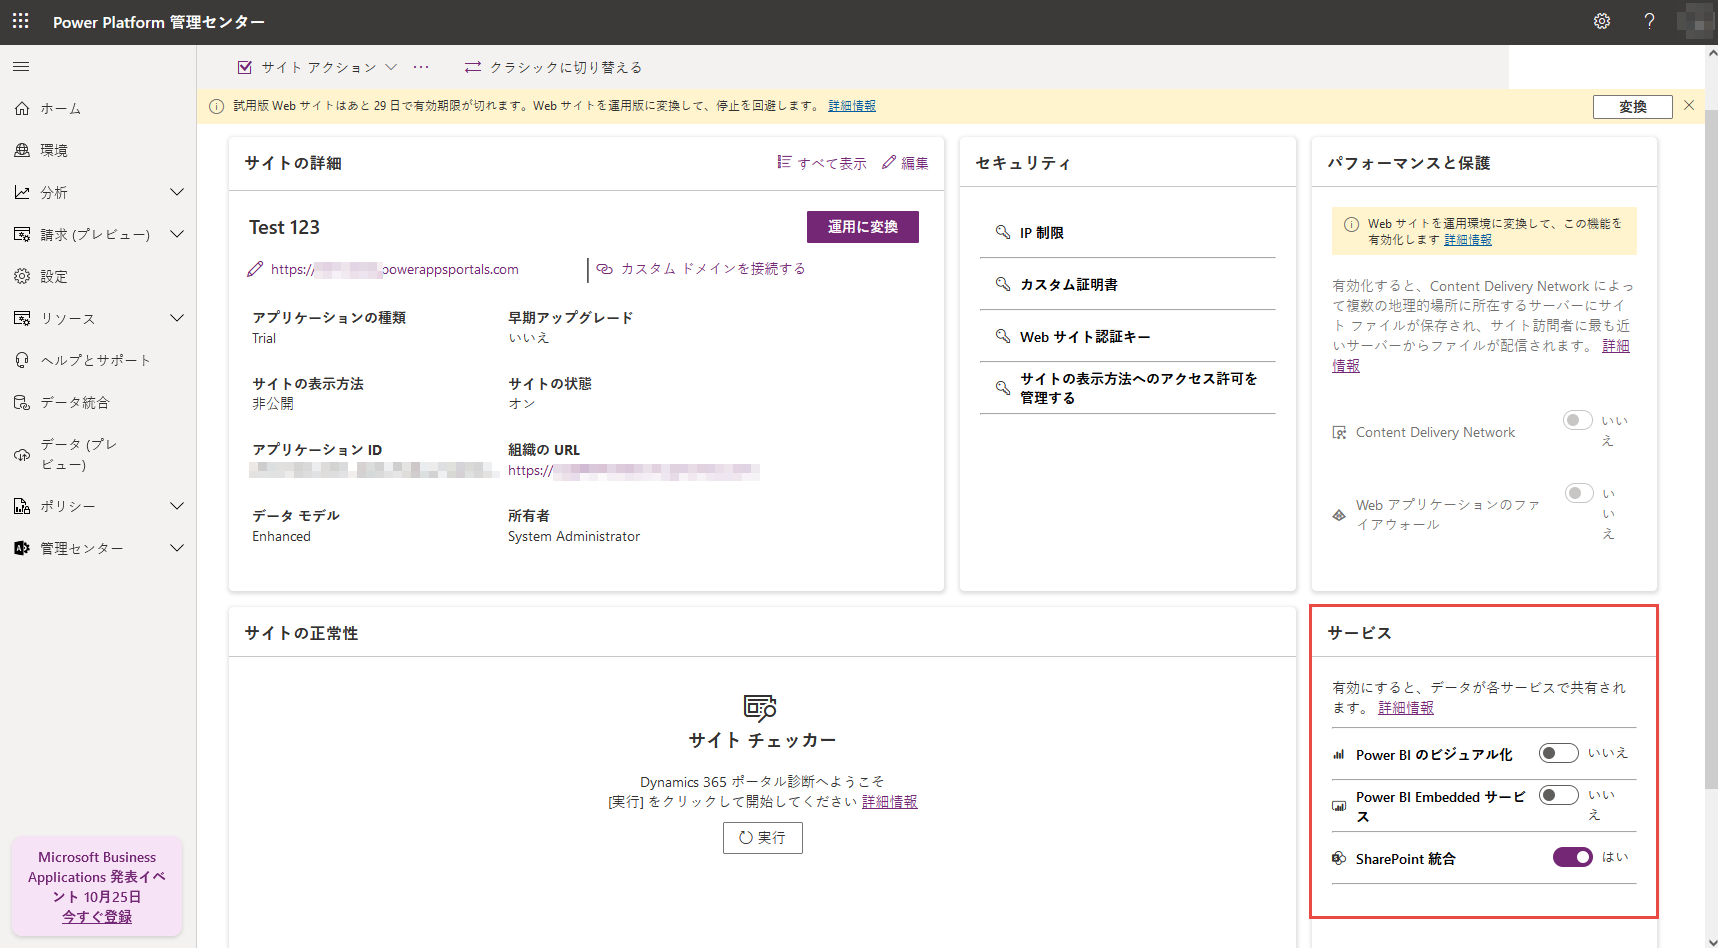Click 編集 in site details
Screen dimensions: 1718x948
[905, 163]
